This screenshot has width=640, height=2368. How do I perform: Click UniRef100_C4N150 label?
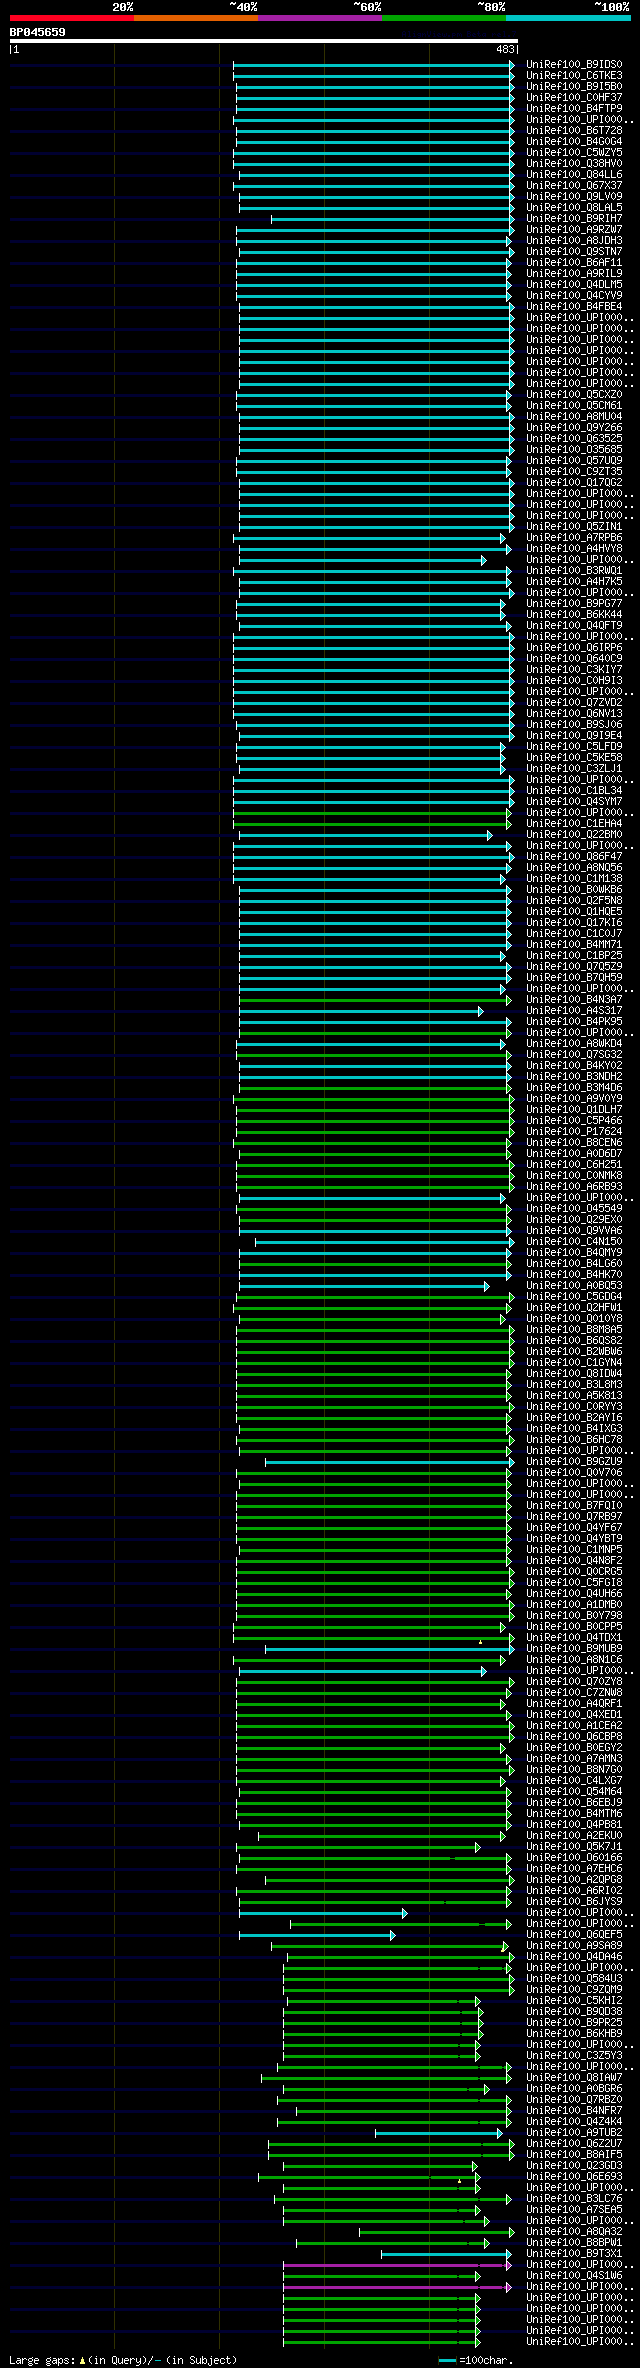click(574, 1241)
